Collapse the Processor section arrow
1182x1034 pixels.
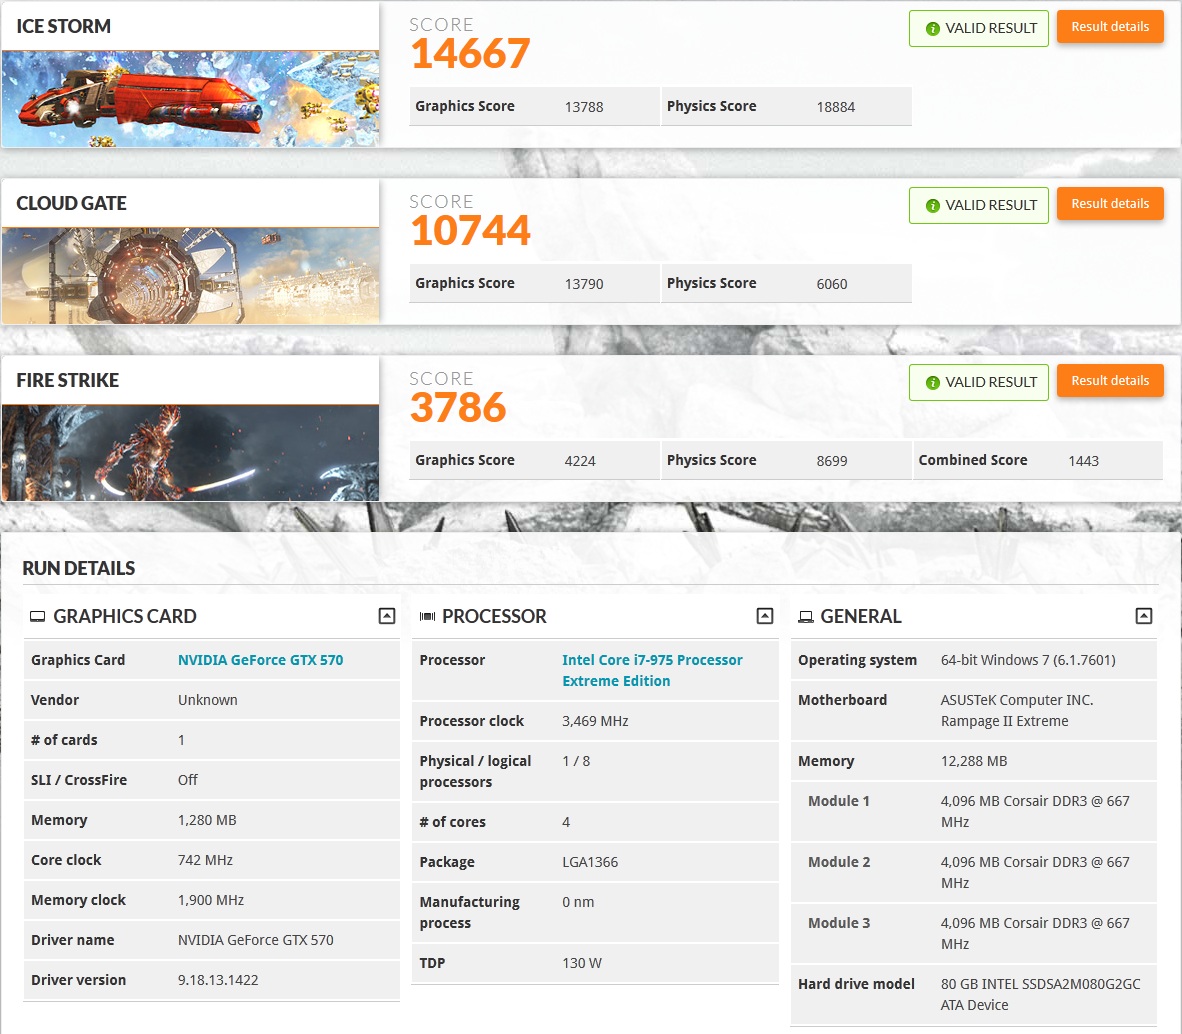pyautogui.click(x=764, y=616)
